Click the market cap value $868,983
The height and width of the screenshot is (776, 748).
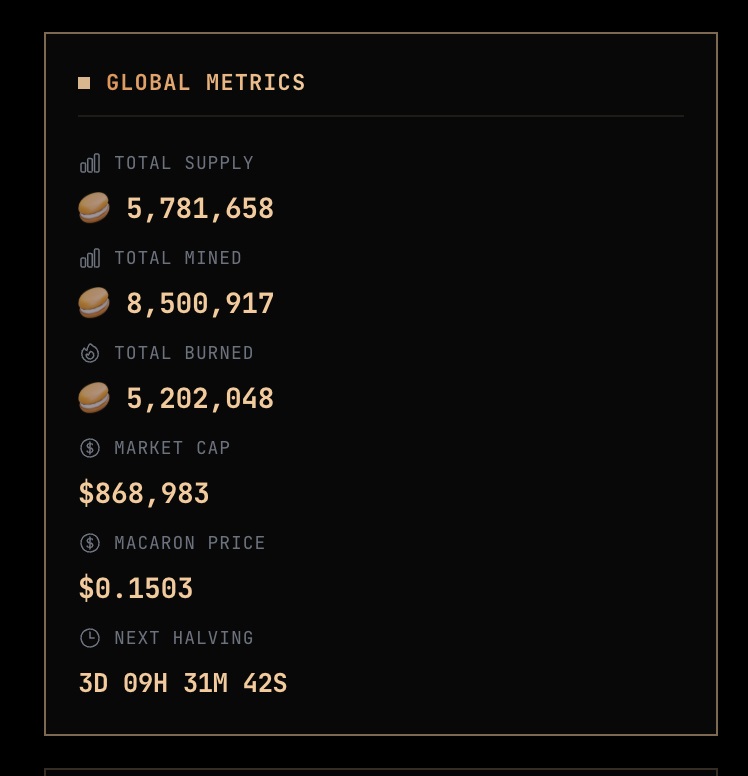pyautogui.click(x=144, y=494)
